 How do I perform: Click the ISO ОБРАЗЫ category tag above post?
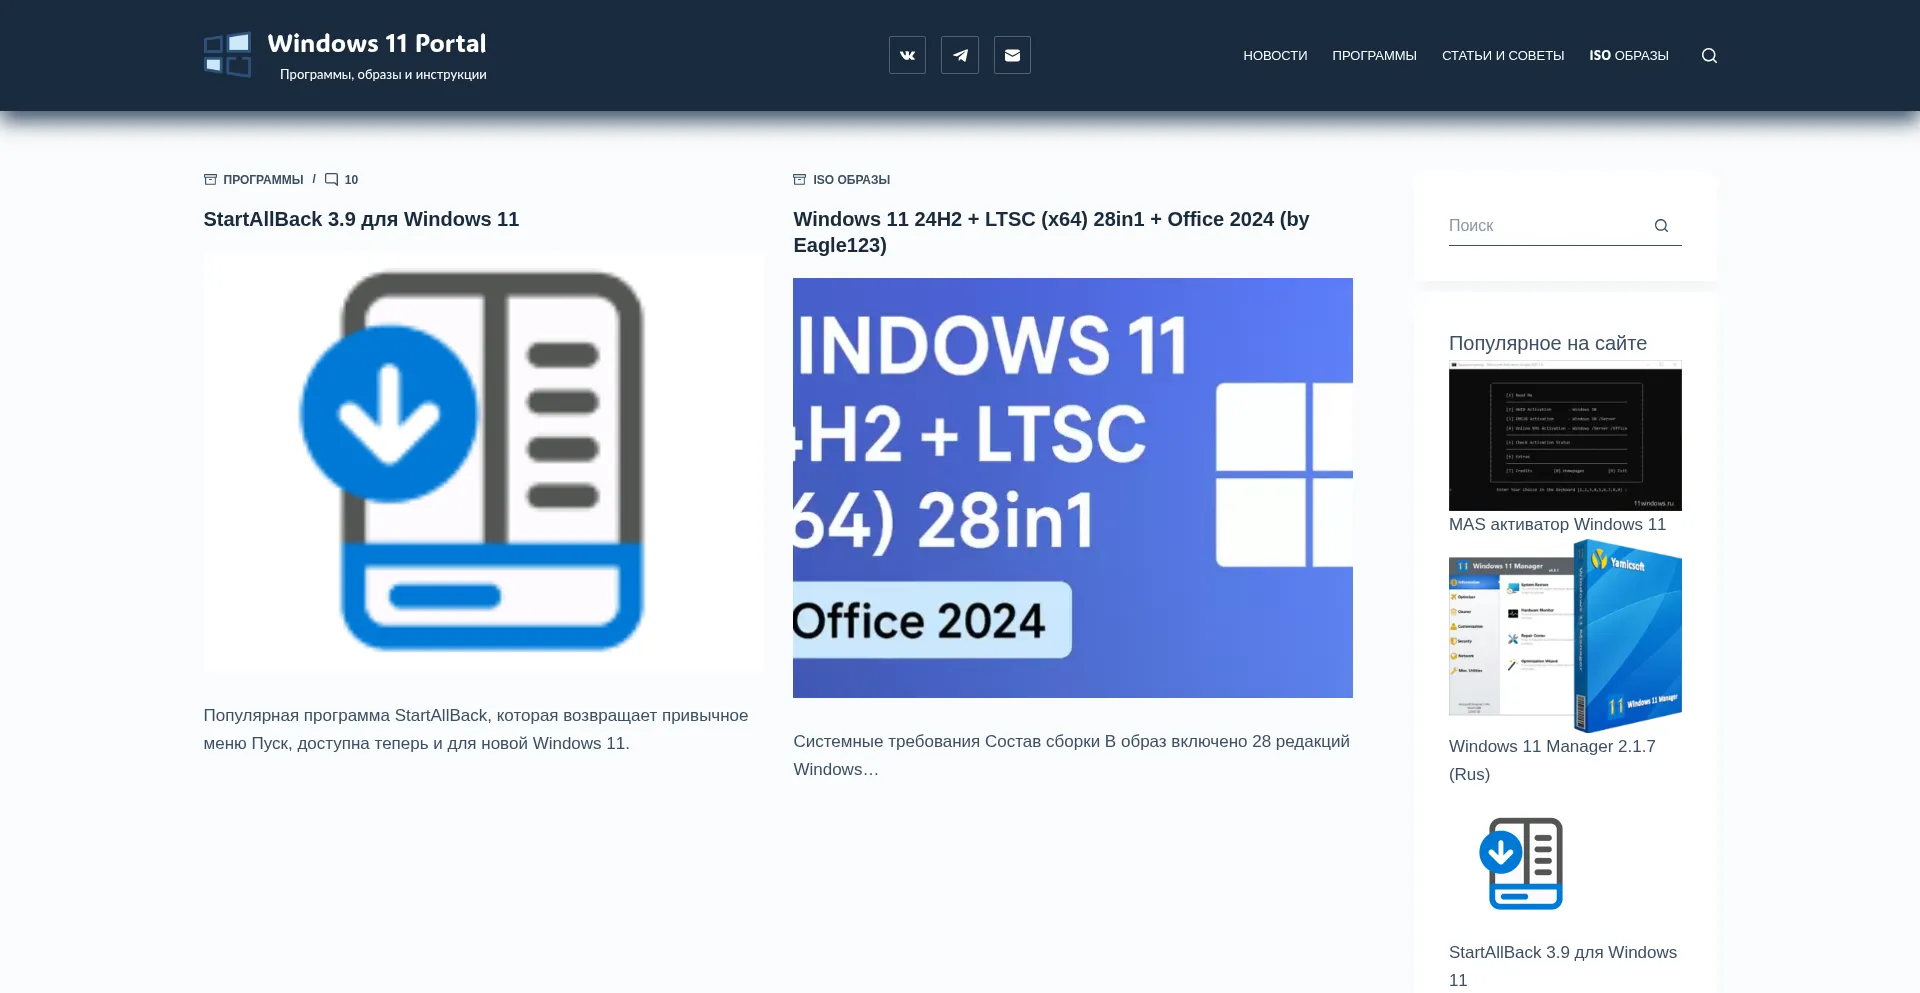(x=851, y=180)
